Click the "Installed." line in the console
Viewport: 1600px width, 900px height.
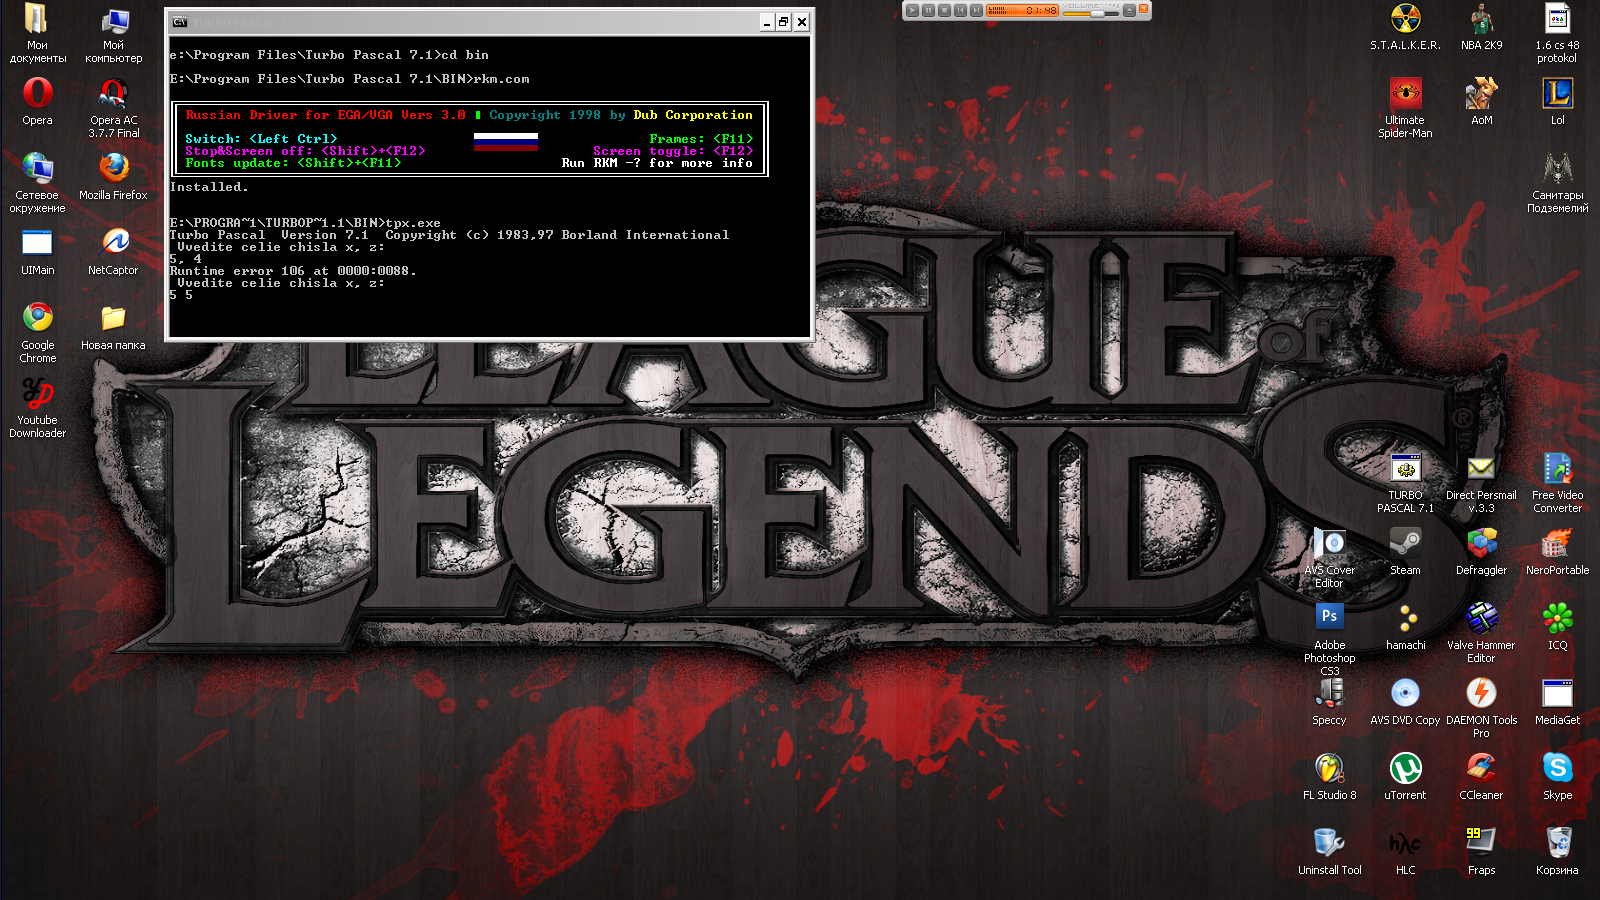coord(209,187)
